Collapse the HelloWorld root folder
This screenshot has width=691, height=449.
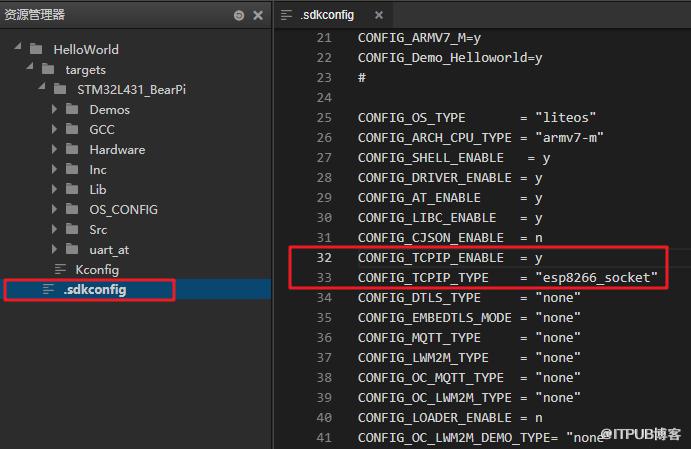tap(18, 46)
